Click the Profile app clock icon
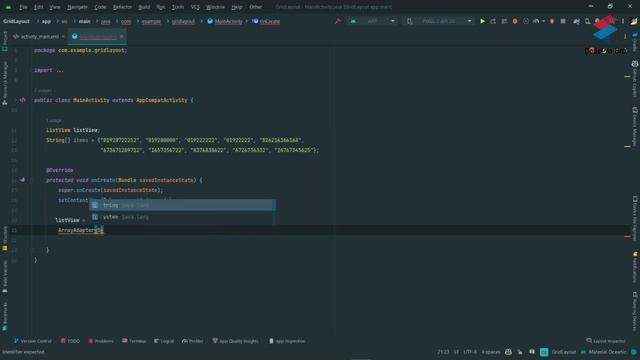The width and height of the screenshot is (640, 360). click(x=526, y=21)
